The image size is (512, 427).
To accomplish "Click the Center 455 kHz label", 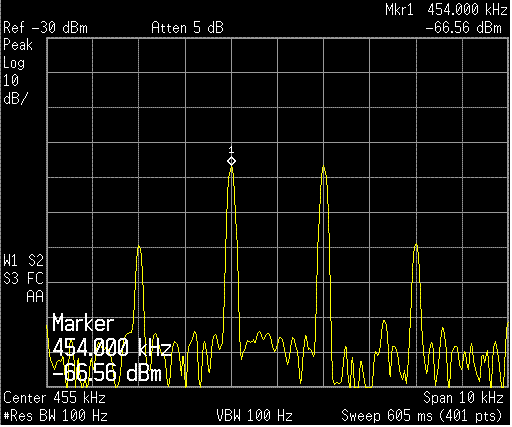I will [54, 398].
